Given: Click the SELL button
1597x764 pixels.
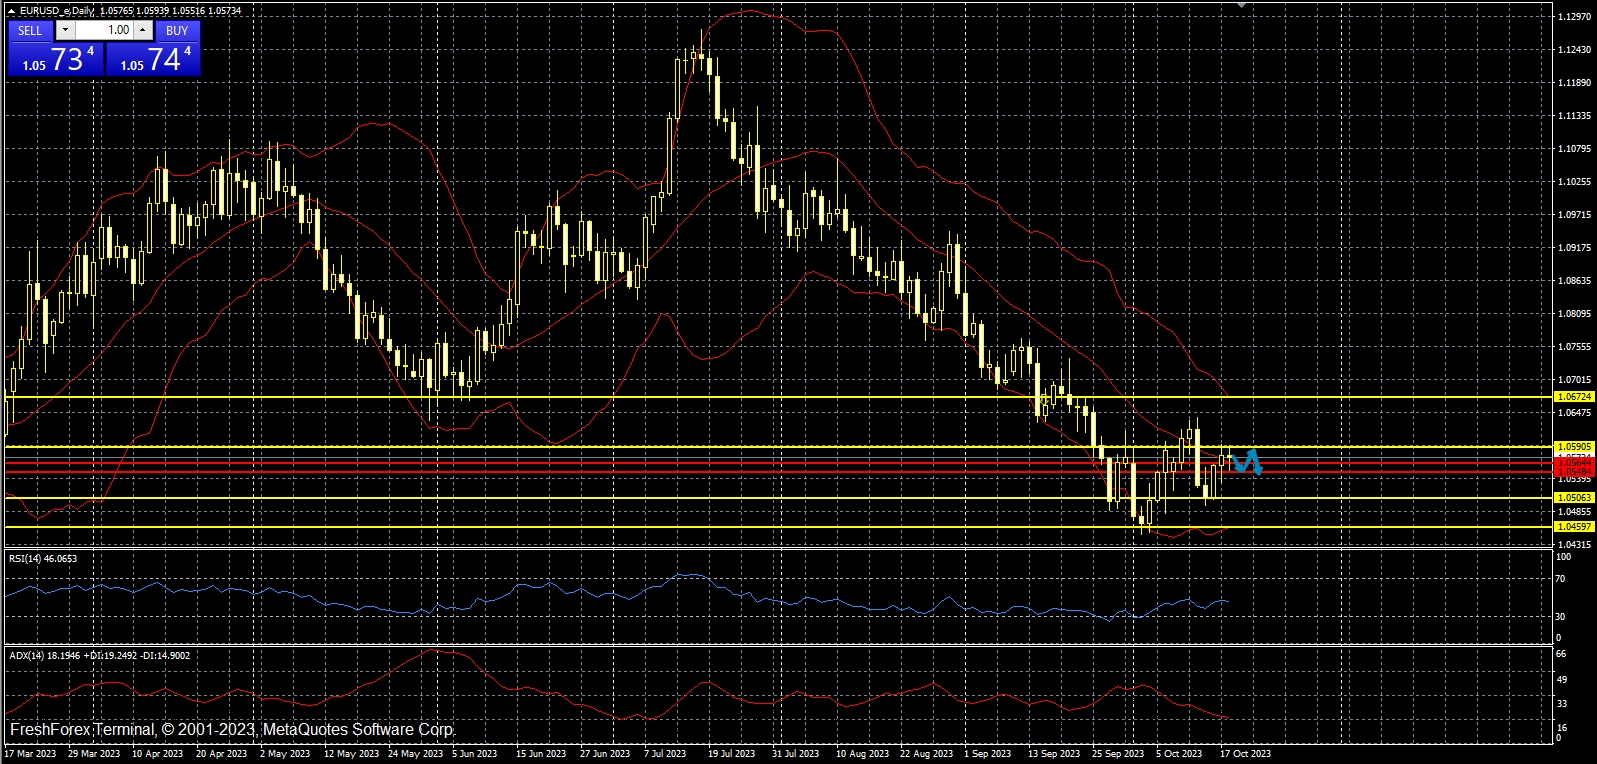Looking at the screenshot, I should coord(30,30).
